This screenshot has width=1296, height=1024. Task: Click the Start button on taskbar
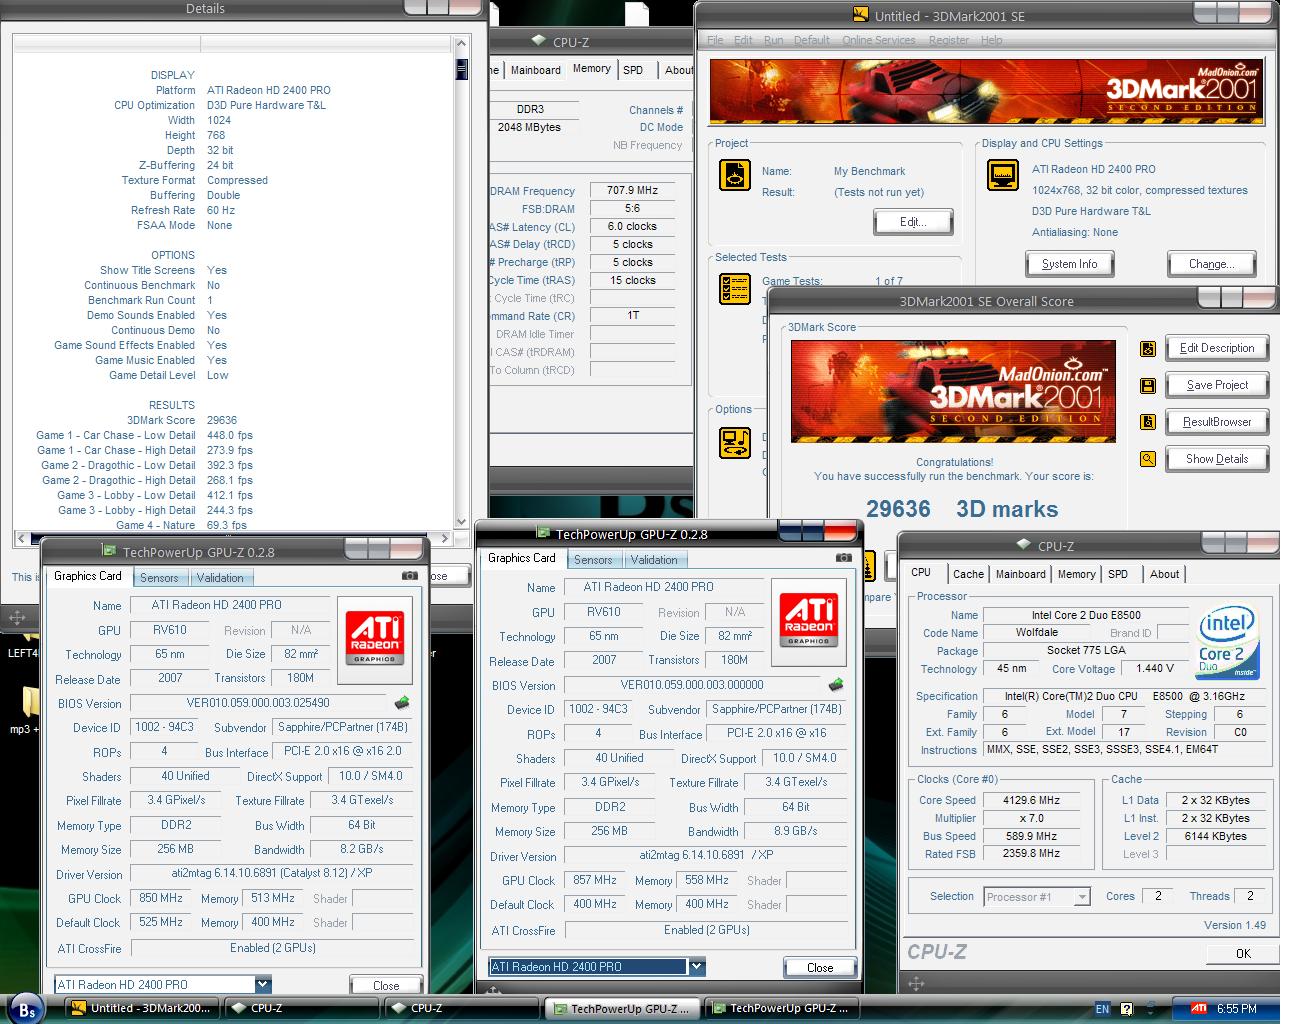pos(26,1010)
